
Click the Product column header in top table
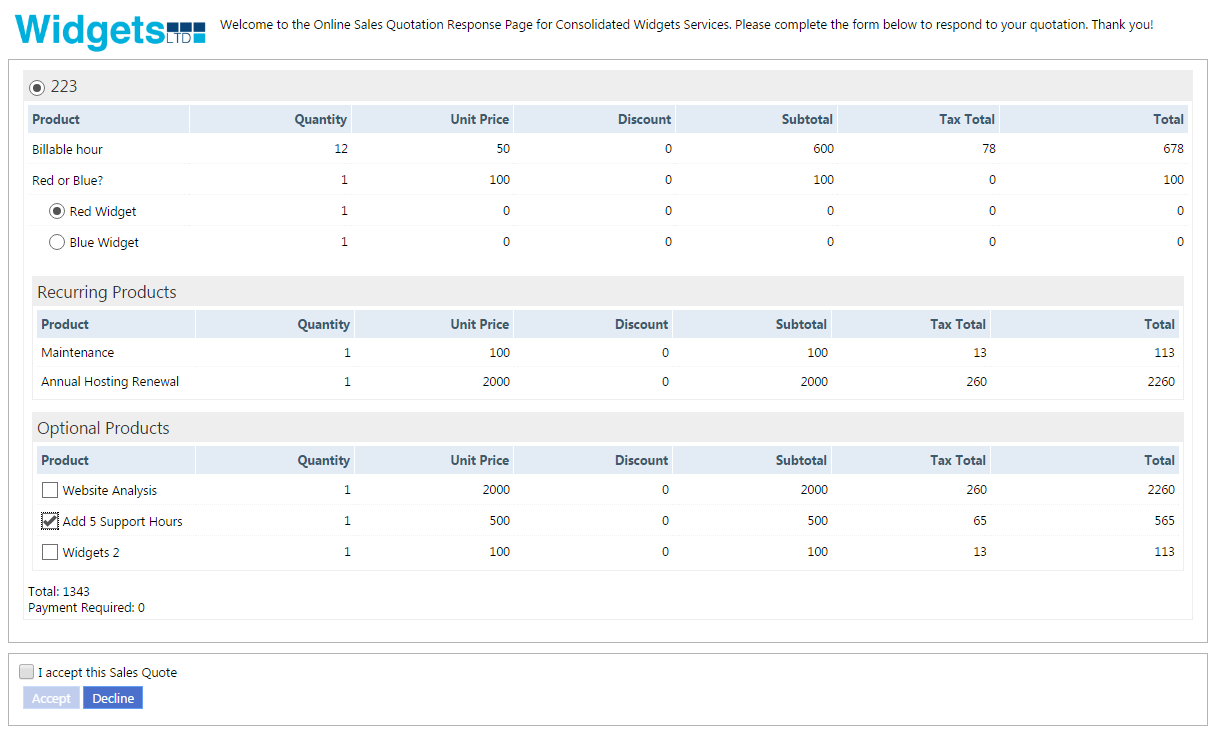click(x=56, y=119)
